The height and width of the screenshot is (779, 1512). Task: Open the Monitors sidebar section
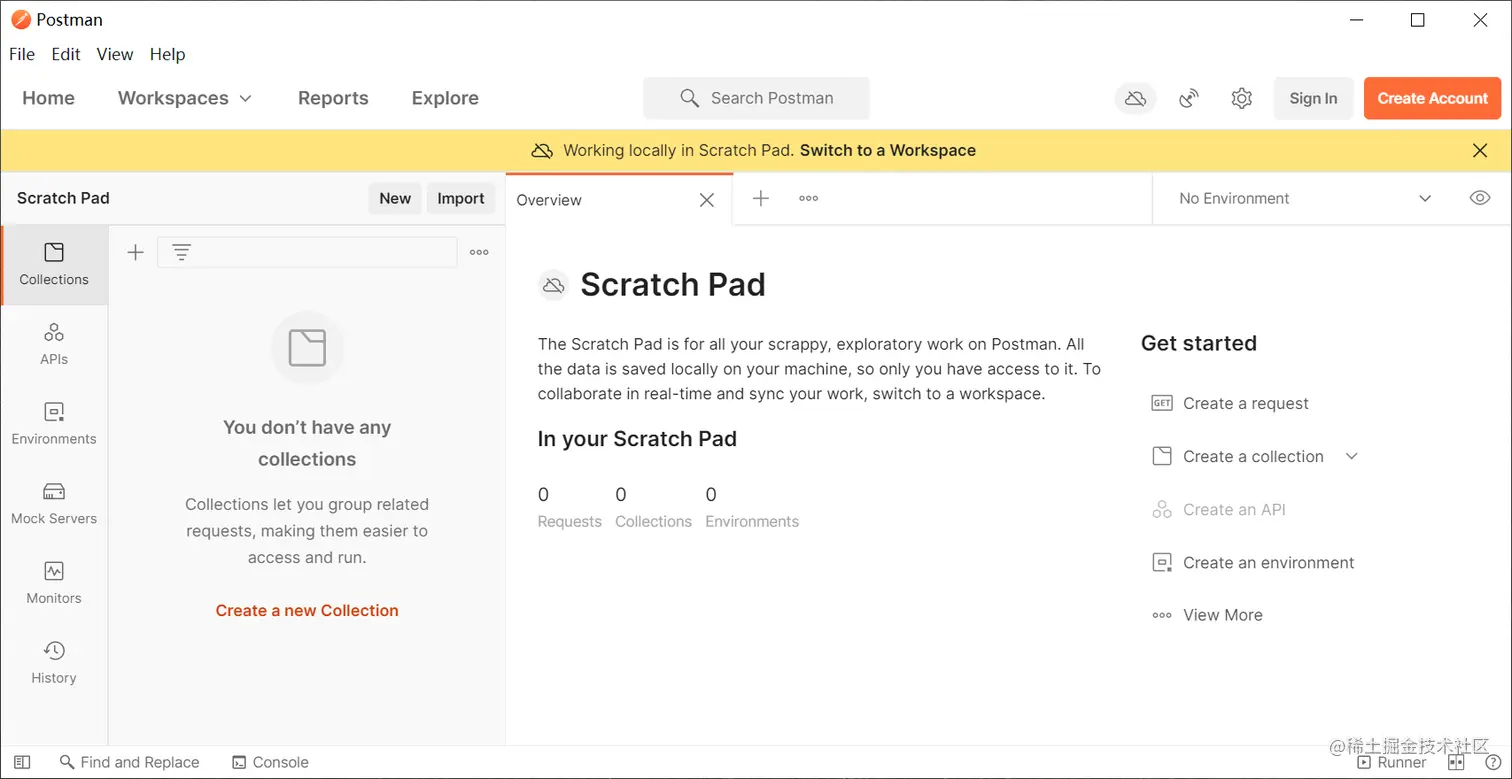(x=54, y=583)
